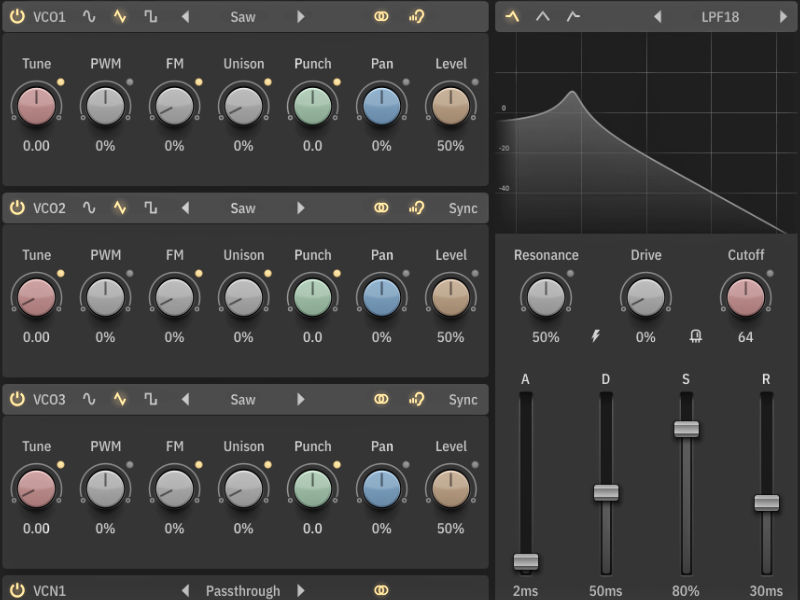The width and height of the screenshot is (800, 600).
Task: Previous filter type arrow before LPF18
Action: [658, 17]
